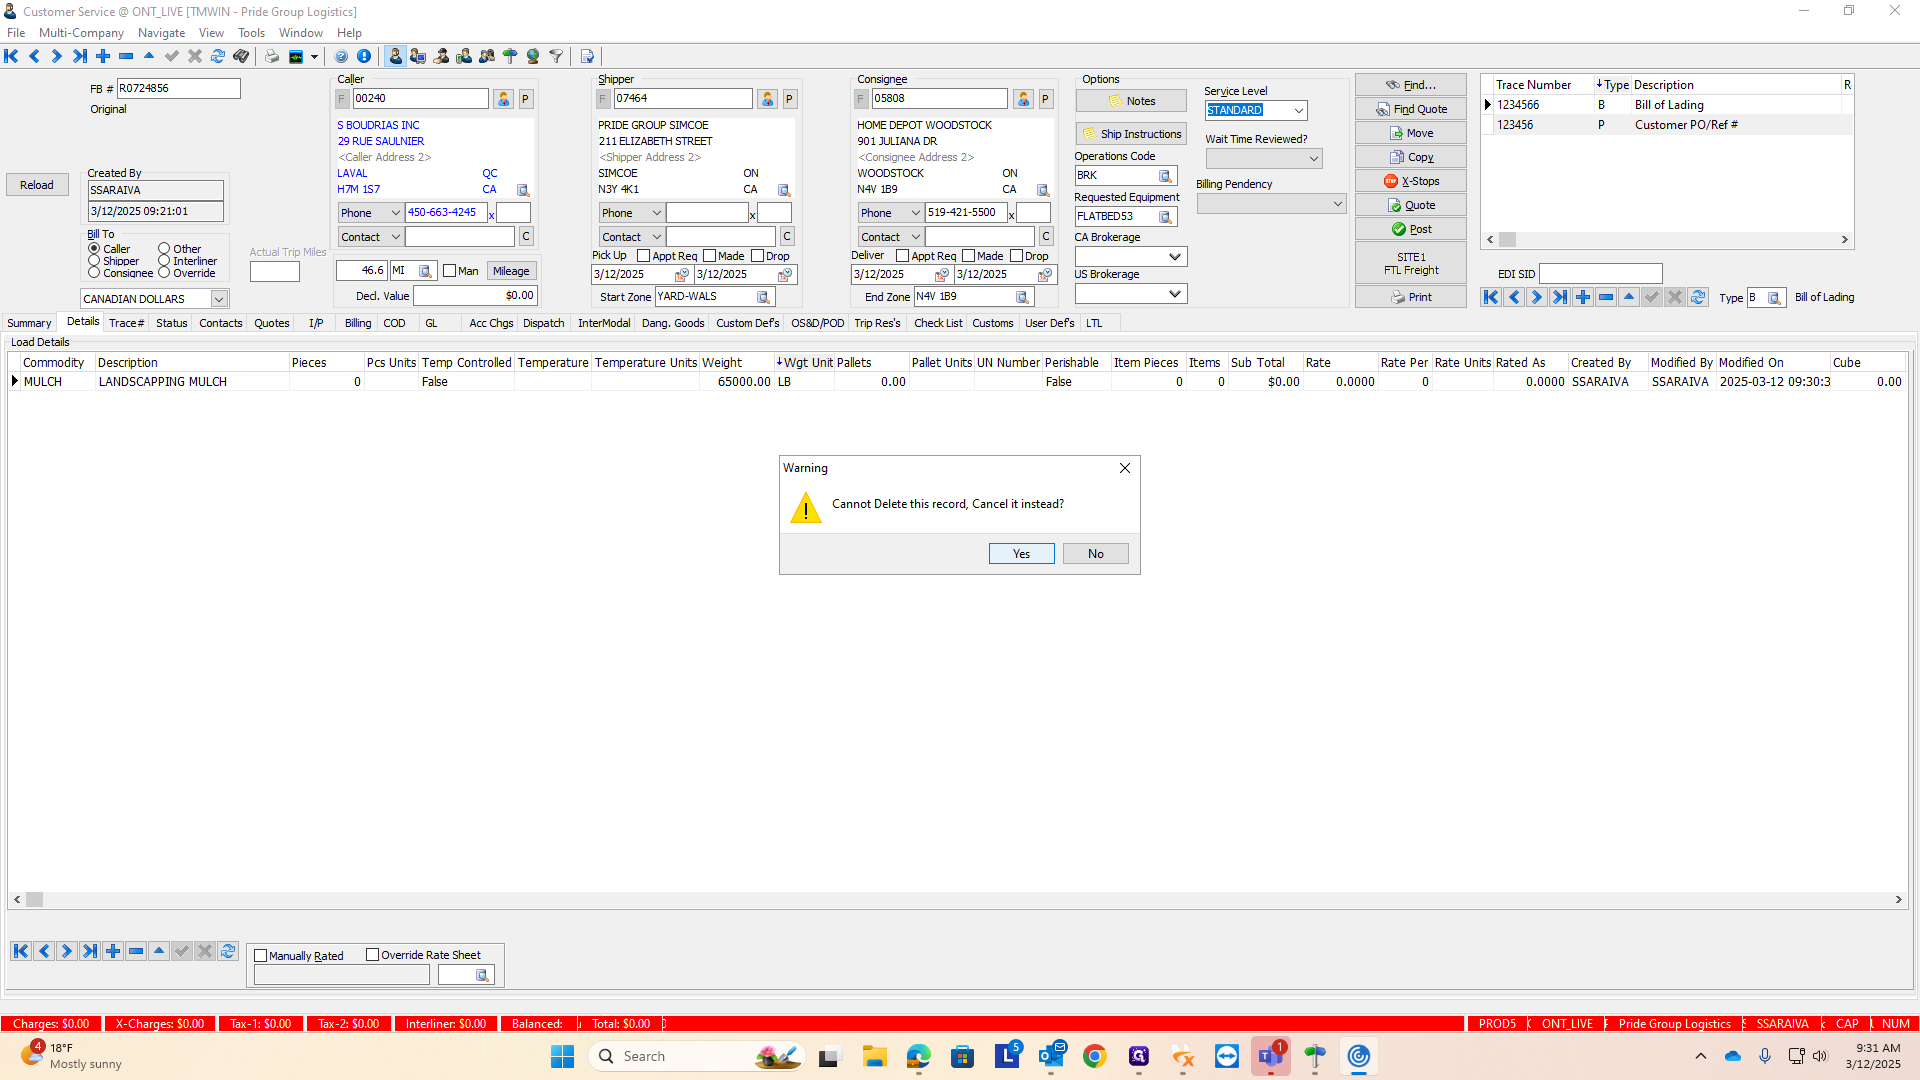Click the blue help question mark icon
The width and height of the screenshot is (1920, 1080).
point(341,56)
